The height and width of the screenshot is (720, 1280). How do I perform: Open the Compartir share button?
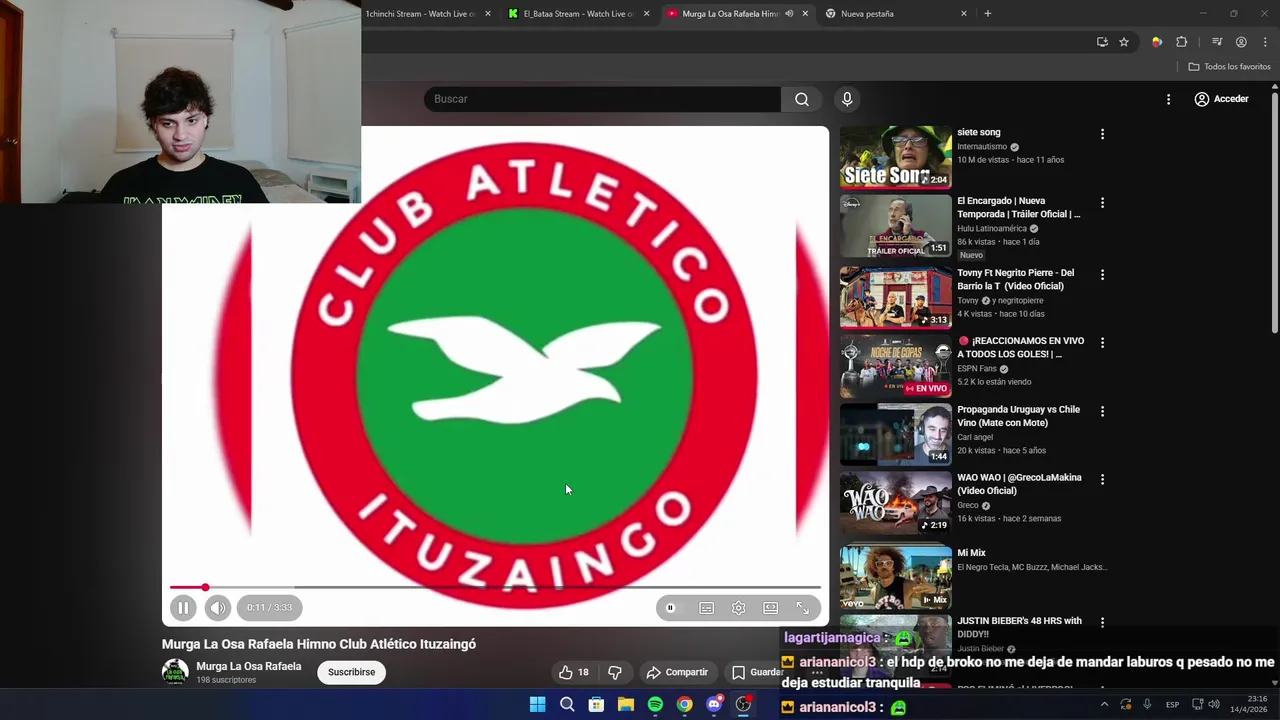coord(677,672)
